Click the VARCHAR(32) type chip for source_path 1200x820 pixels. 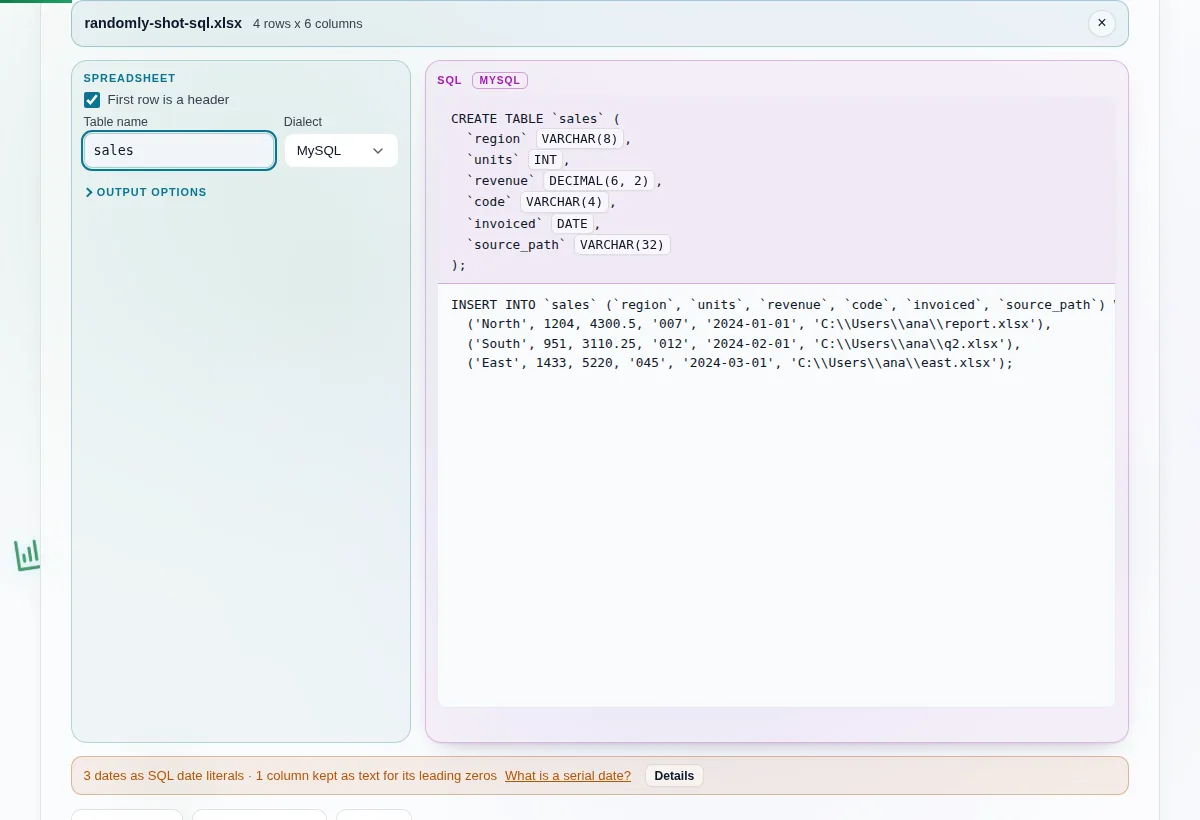[622, 245]
